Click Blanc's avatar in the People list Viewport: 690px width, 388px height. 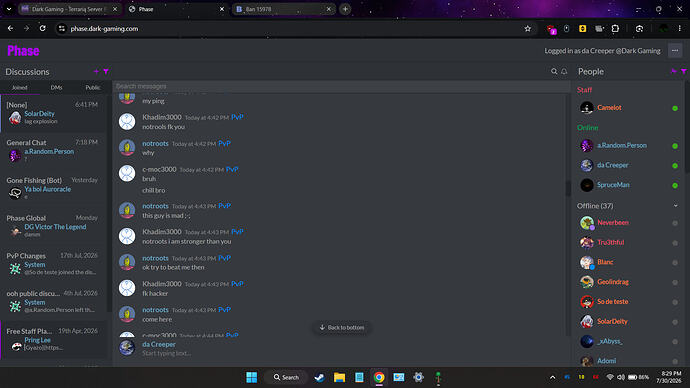(x=587, y=263)
